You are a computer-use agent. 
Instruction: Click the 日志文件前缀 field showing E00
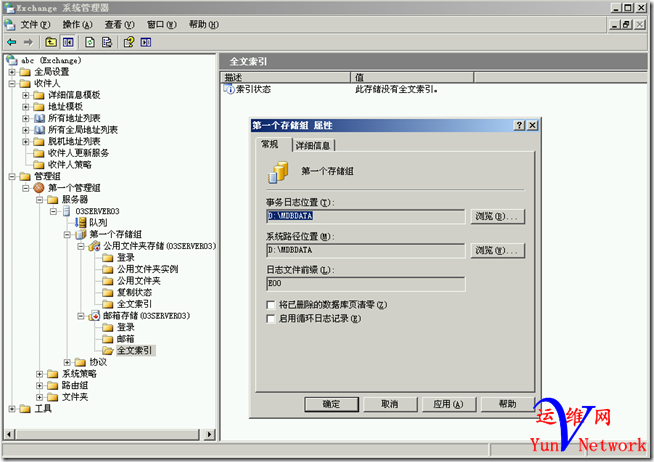click(366, 284)
